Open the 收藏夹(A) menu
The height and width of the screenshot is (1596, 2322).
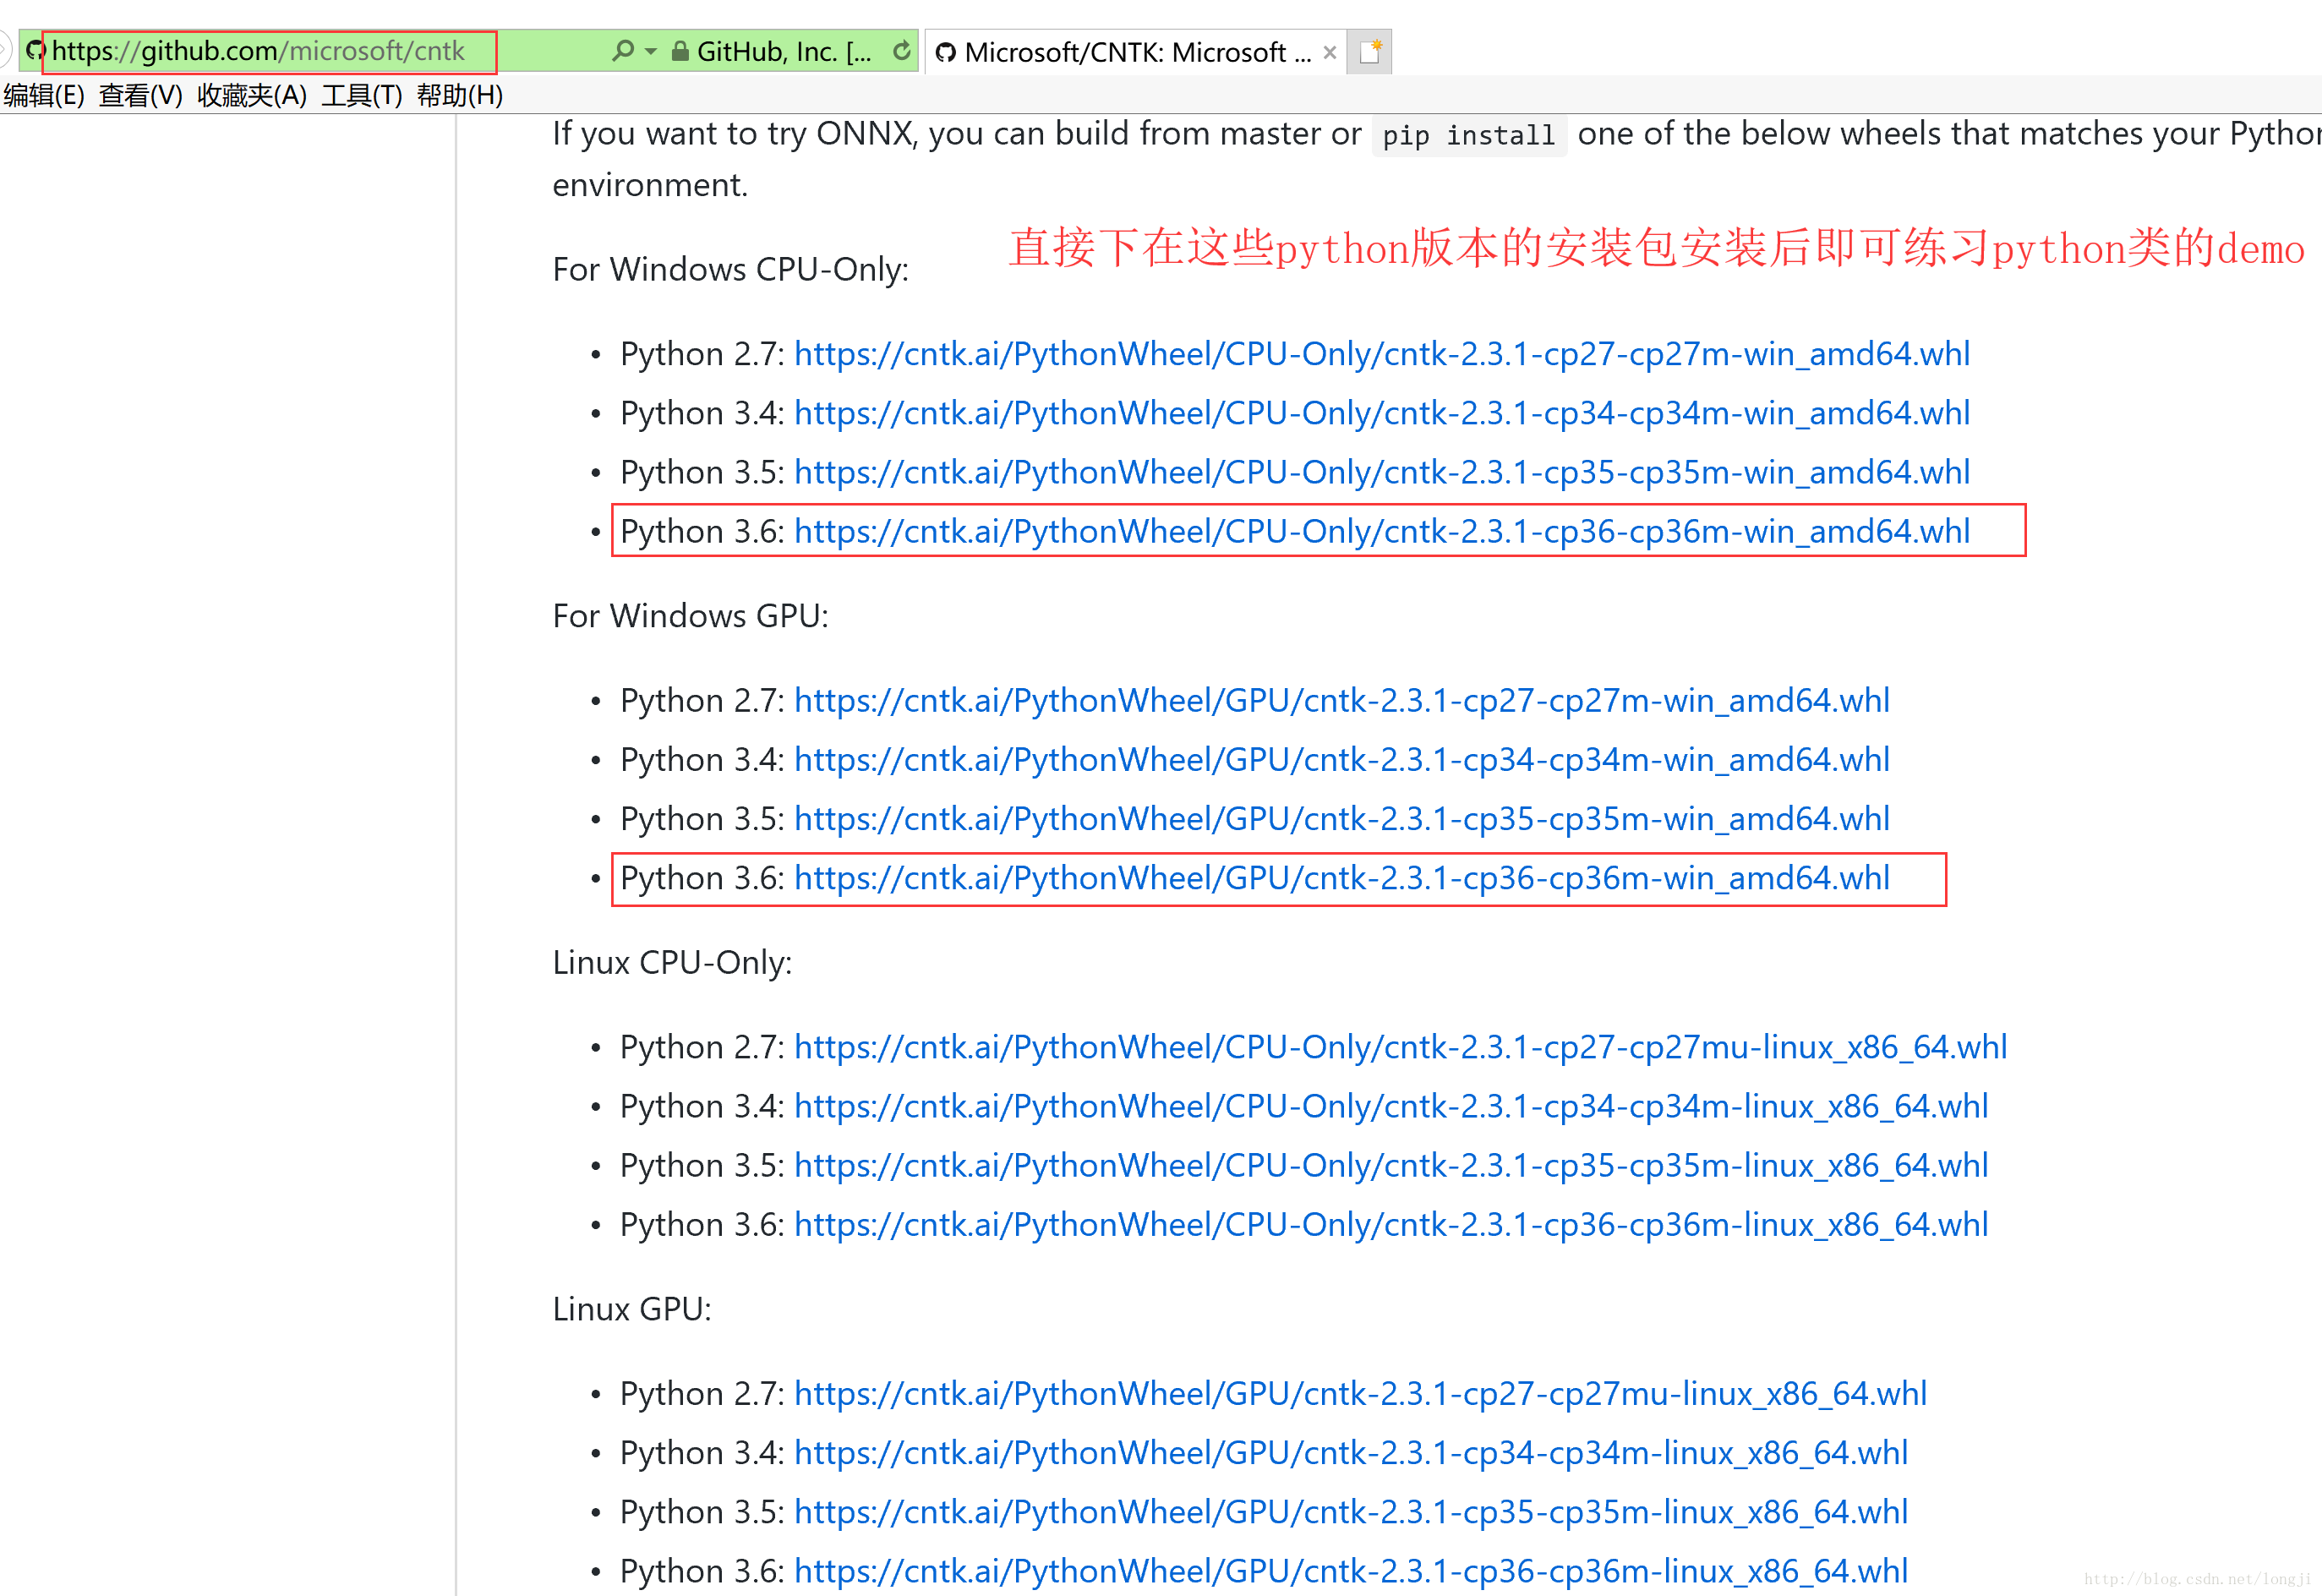252,96
